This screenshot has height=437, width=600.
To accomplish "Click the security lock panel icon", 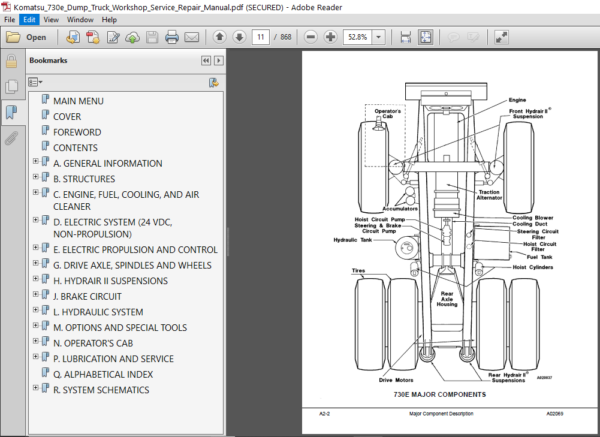I will (11, 61).
